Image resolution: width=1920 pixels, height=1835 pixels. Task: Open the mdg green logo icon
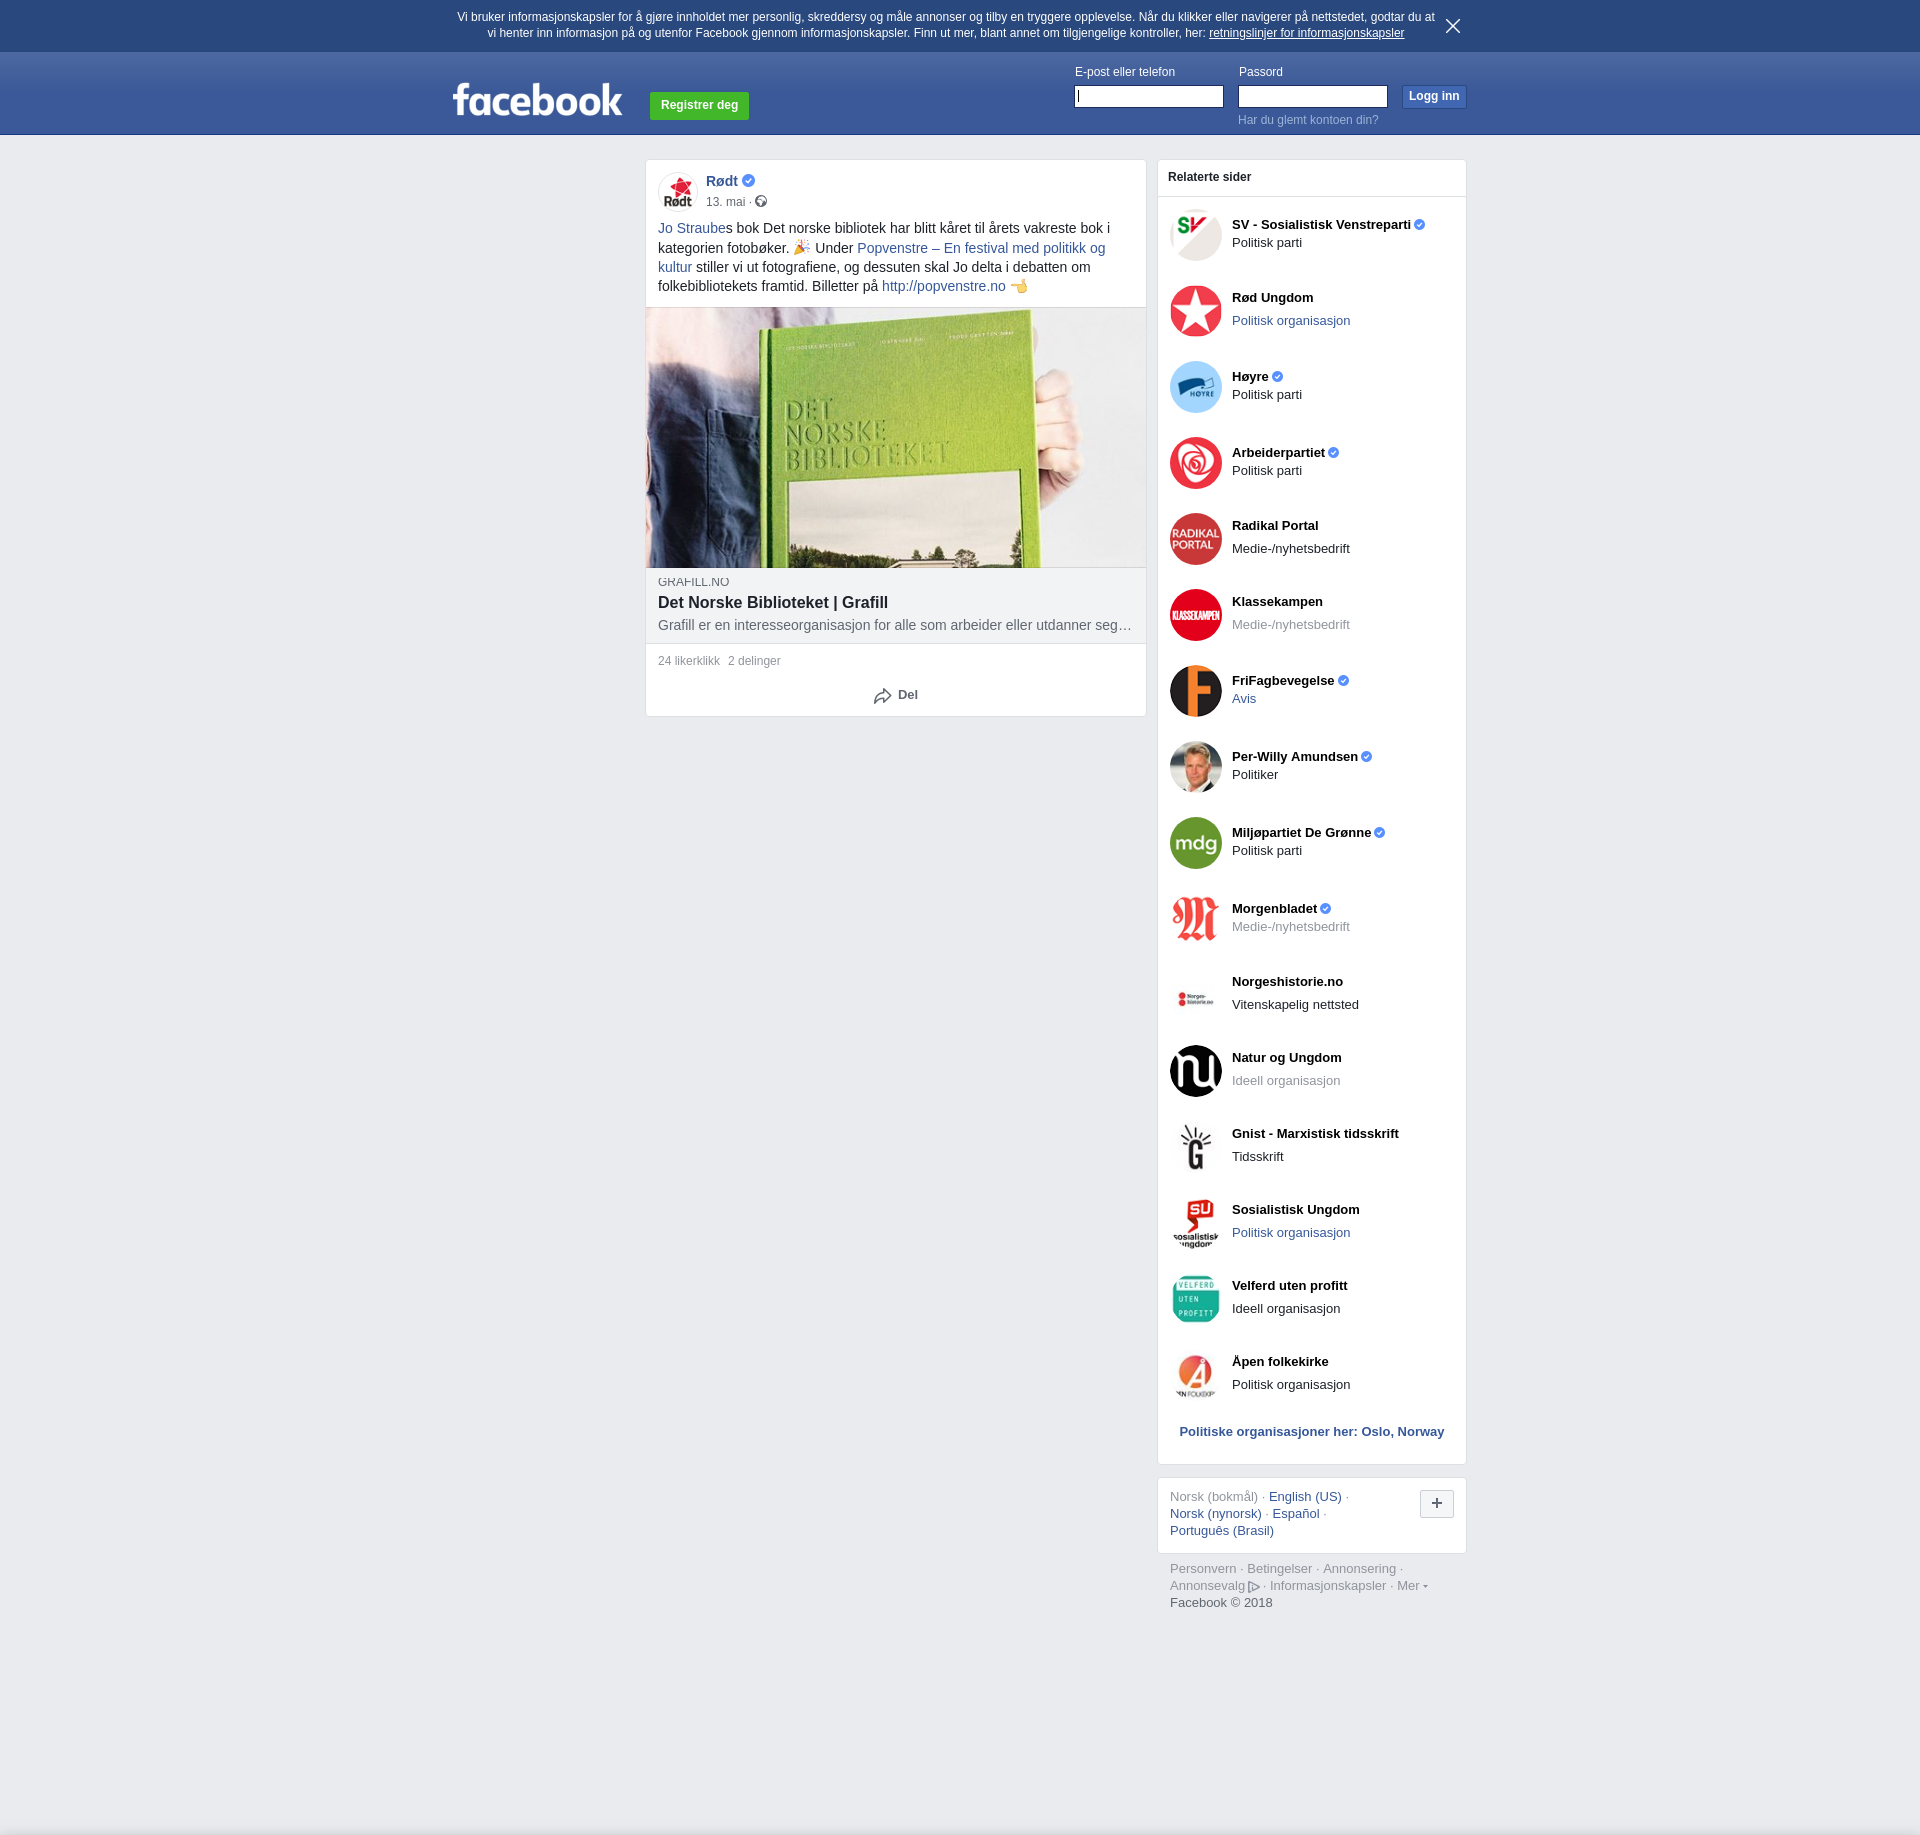(1195, 843)
